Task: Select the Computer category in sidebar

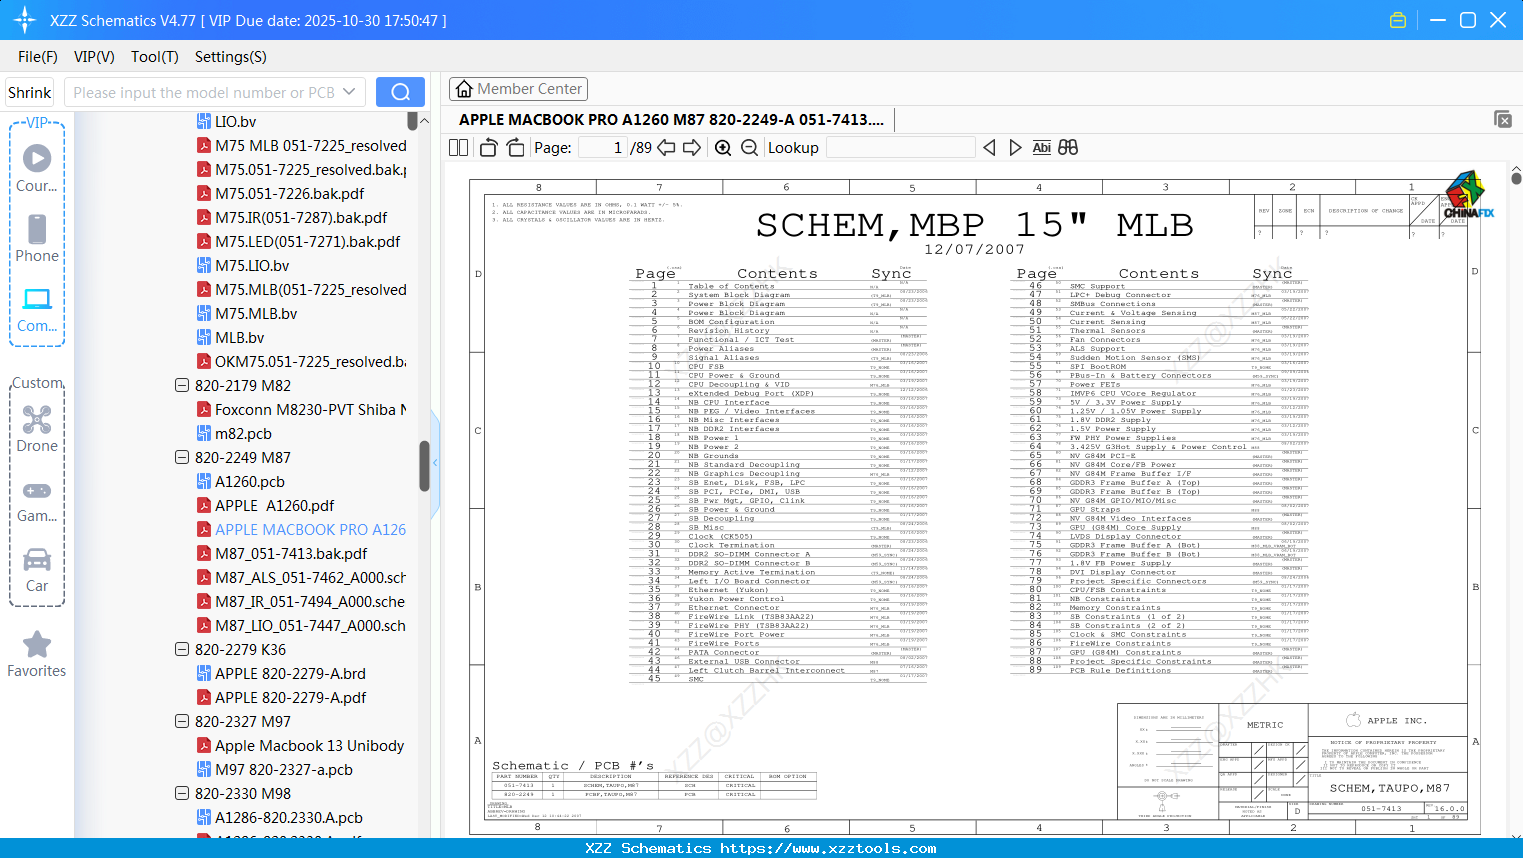Action: tap(37, 310)
